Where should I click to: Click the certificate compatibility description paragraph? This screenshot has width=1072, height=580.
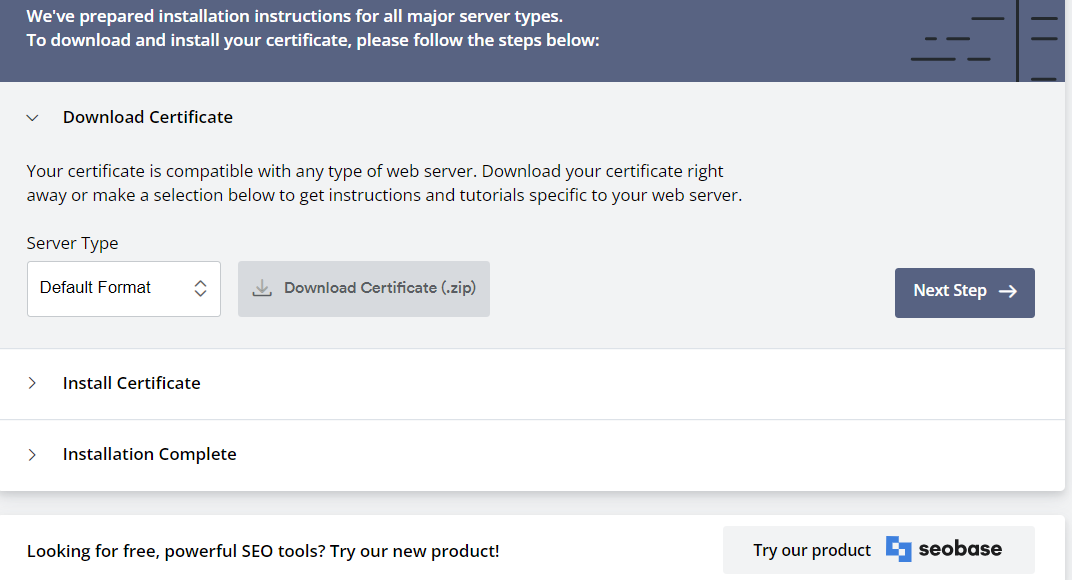tap(384, 183)
